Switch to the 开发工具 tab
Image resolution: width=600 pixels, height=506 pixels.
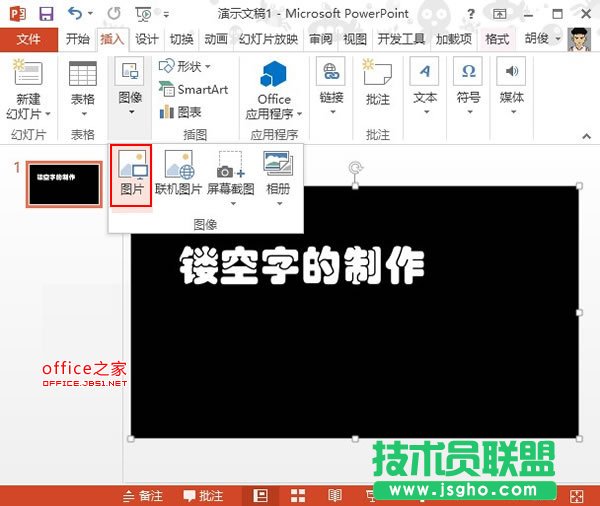coord(401,39)
